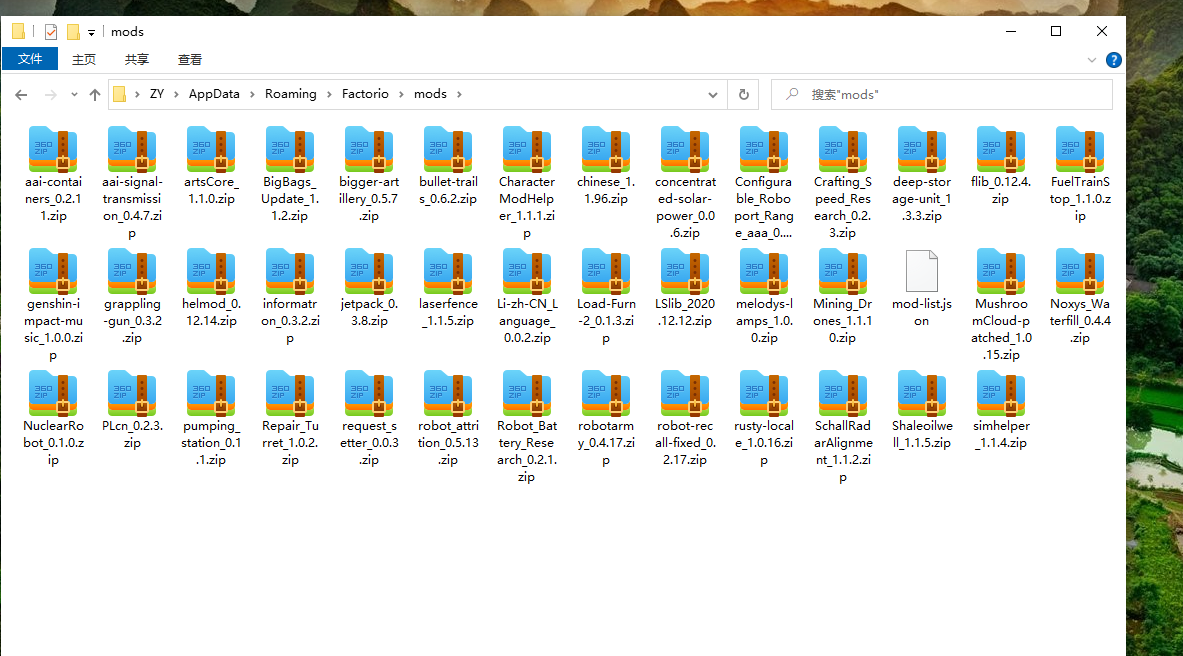Click the search "mods" input field
The height and width of the screenshot is (656, 1183).
[x=942, y=94]
